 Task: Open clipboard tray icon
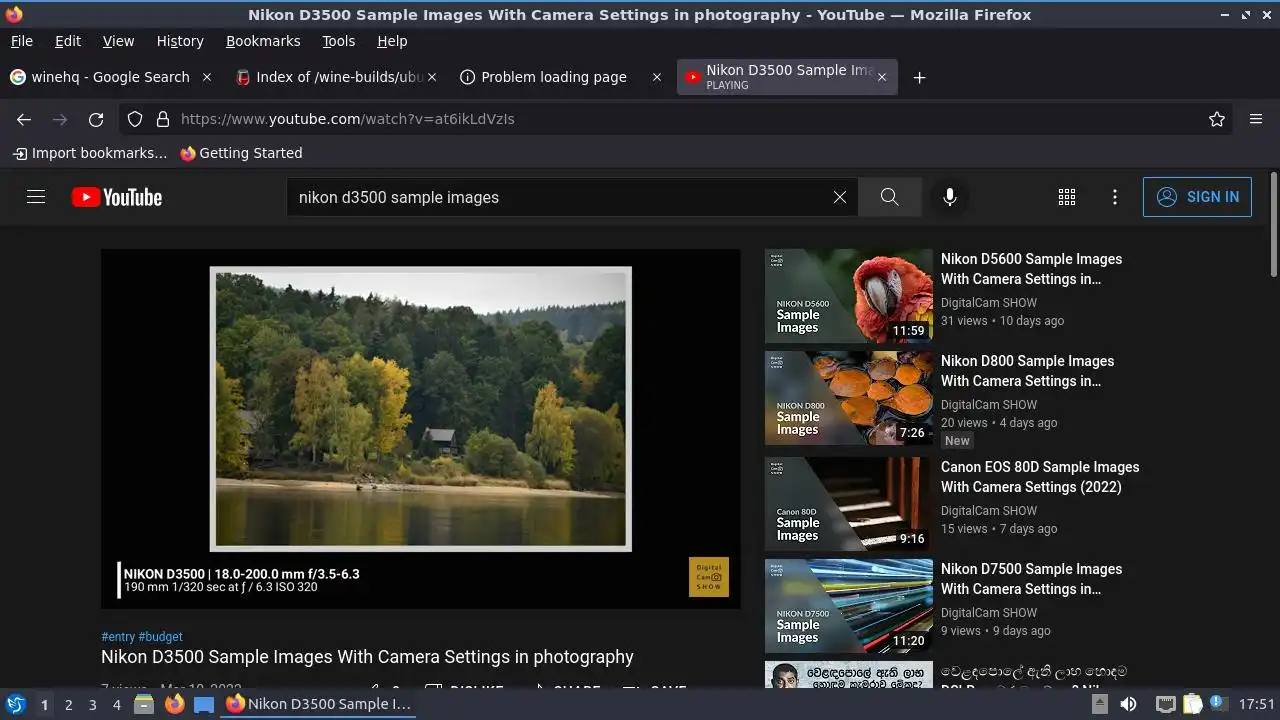coord(1192,704)
